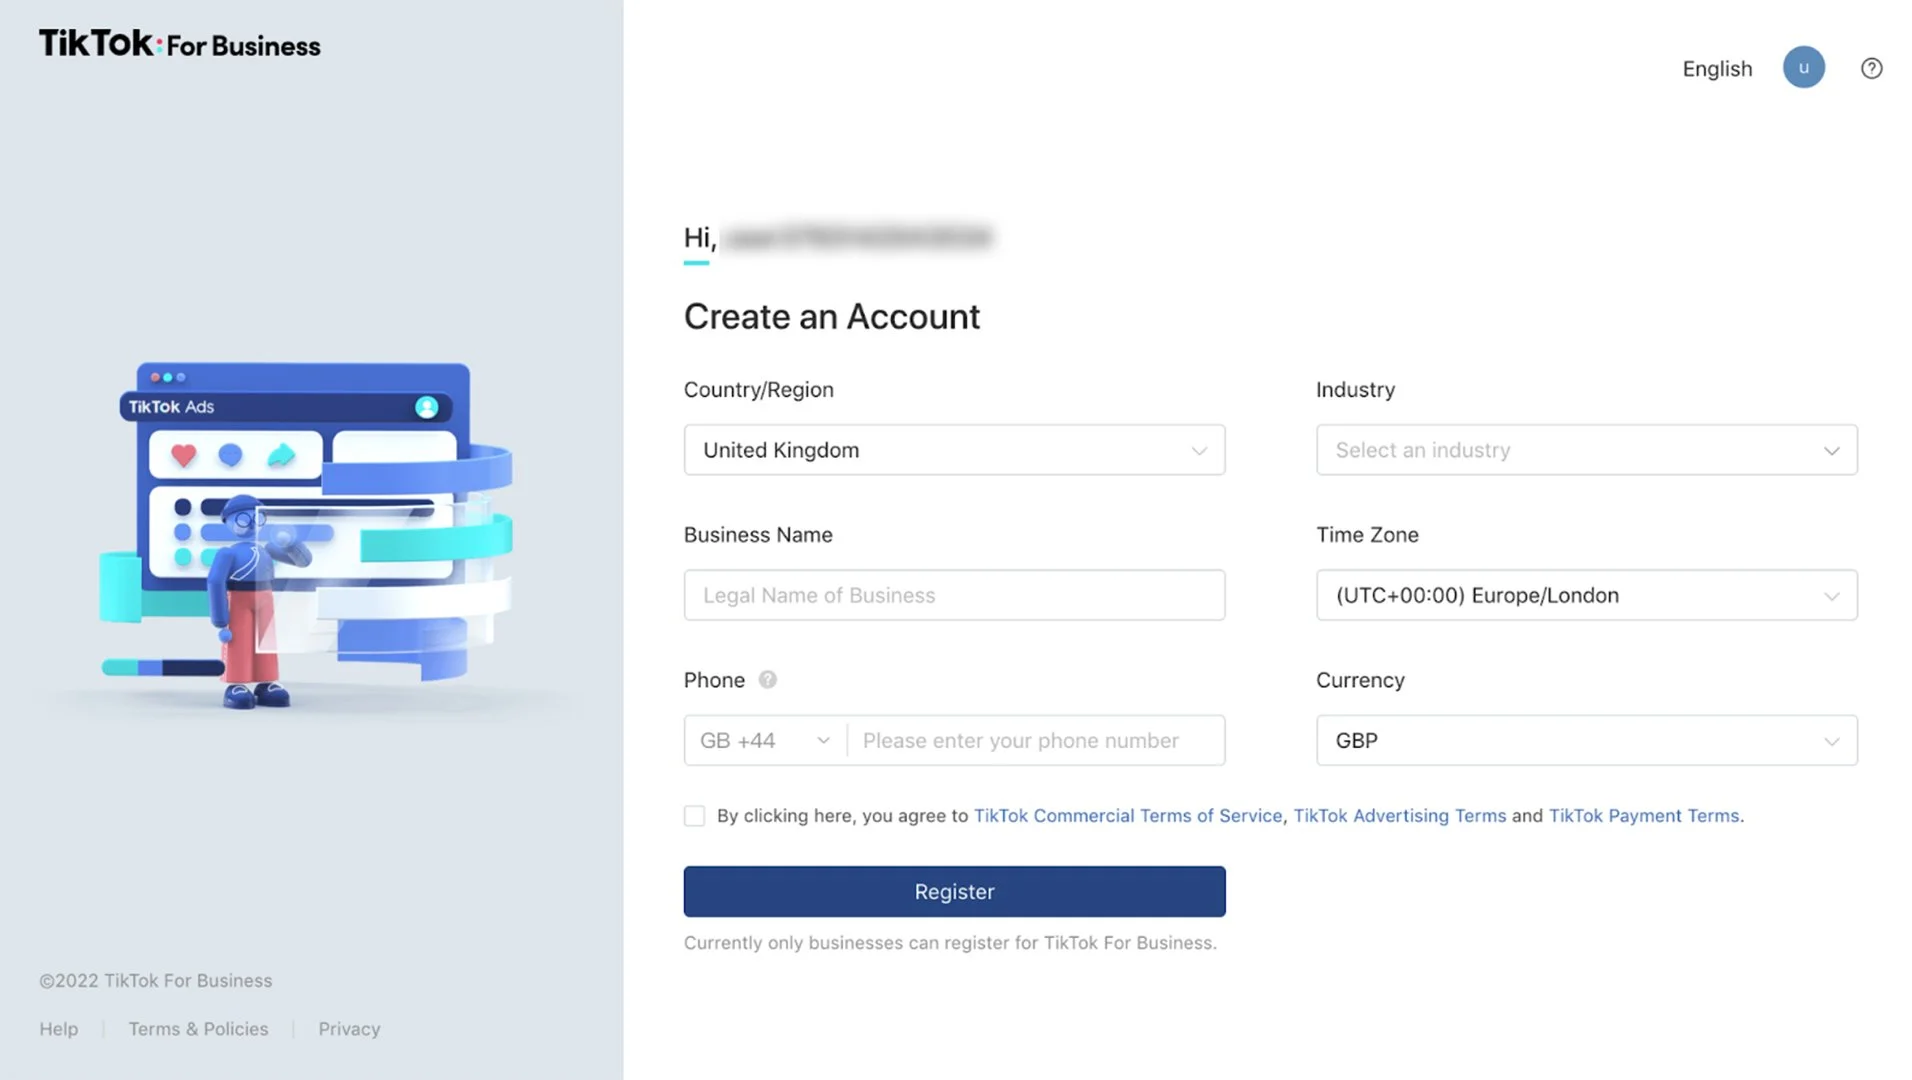Open the United Kingdom country dropdown

click(x=954, y=450)
